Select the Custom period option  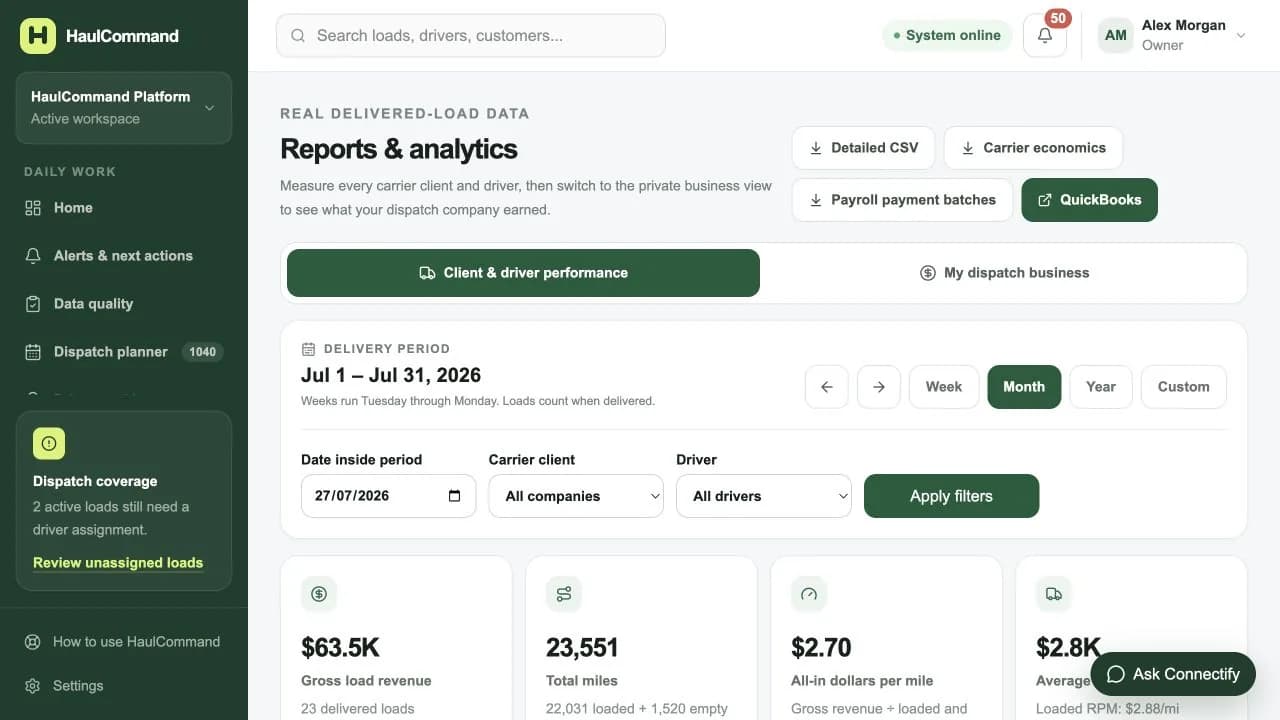[x=1184, y=387]
